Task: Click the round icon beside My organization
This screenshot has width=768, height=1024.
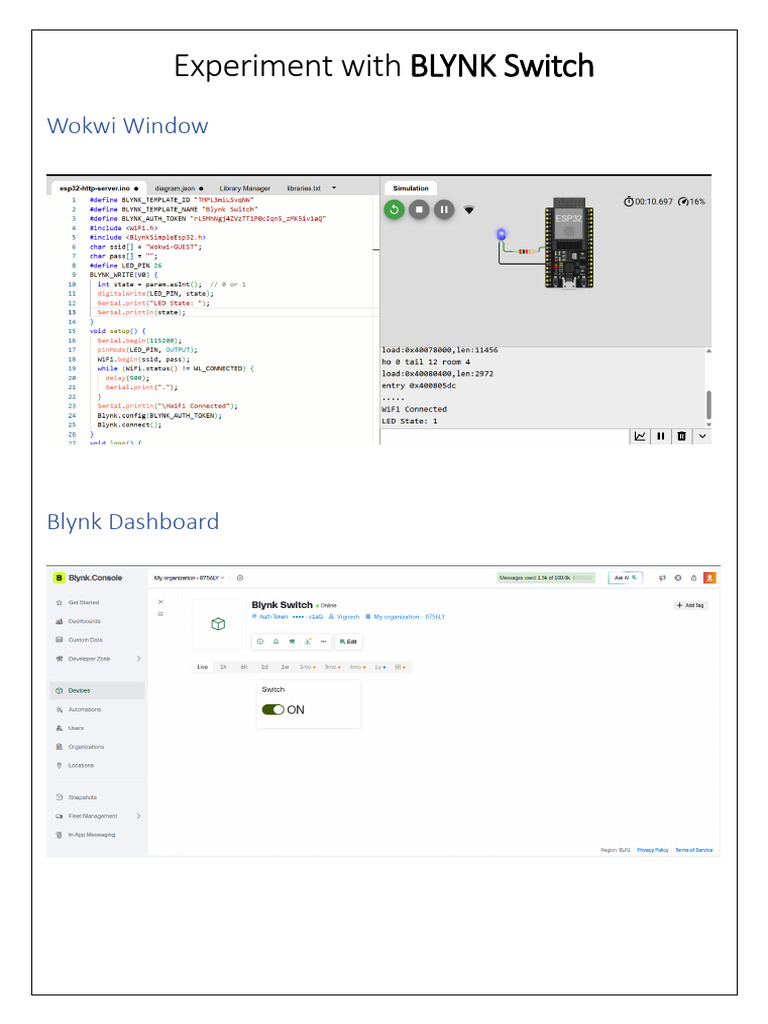Action: (240, 578)
